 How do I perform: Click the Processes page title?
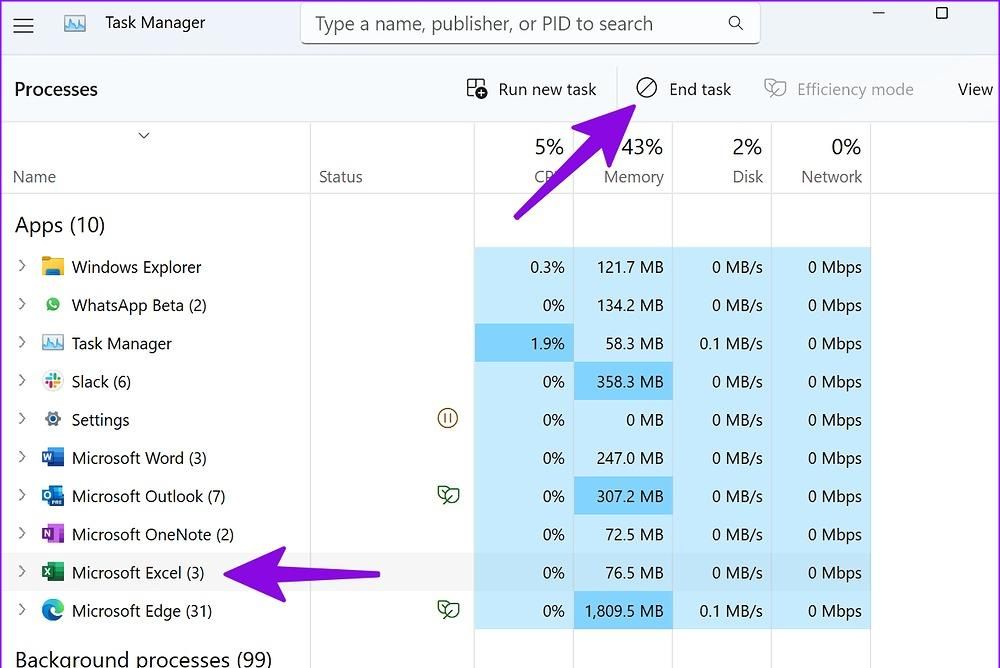click(56, 89)
